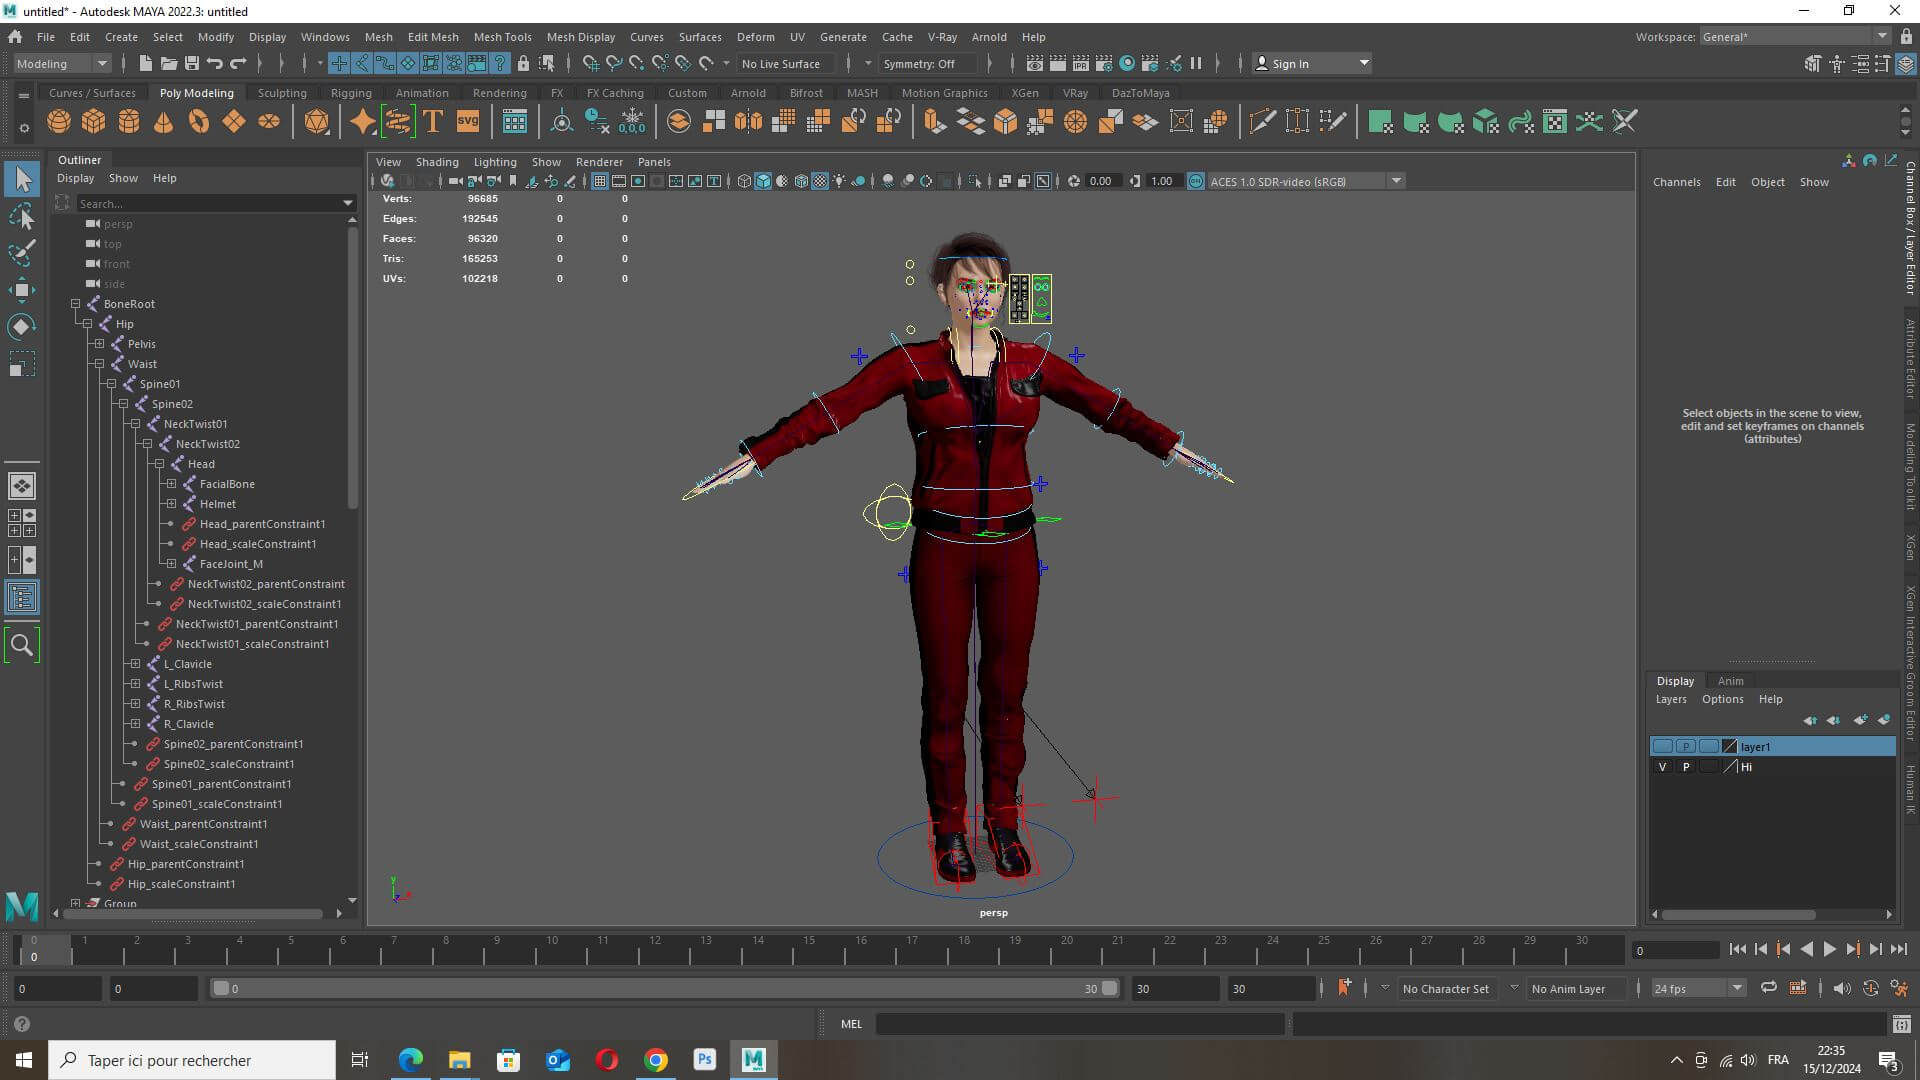Viewport: 1920px width, 1080px height.
Task: Click the Lasso select tool
Action: click(x=21, y=217)
